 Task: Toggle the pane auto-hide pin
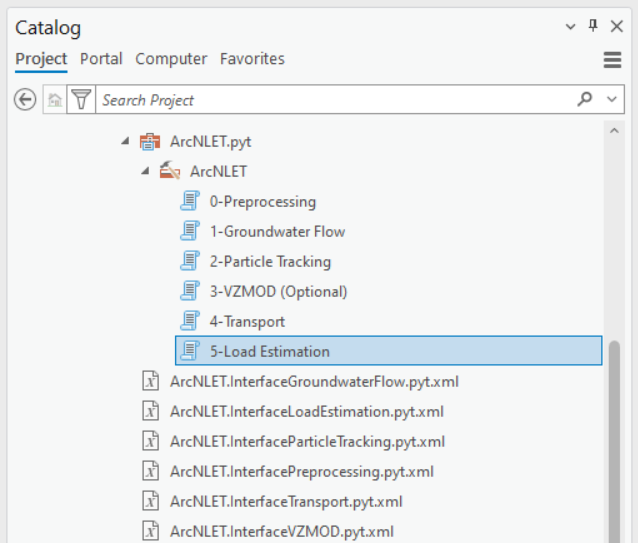pyautogui.click(x=593, y=26)
